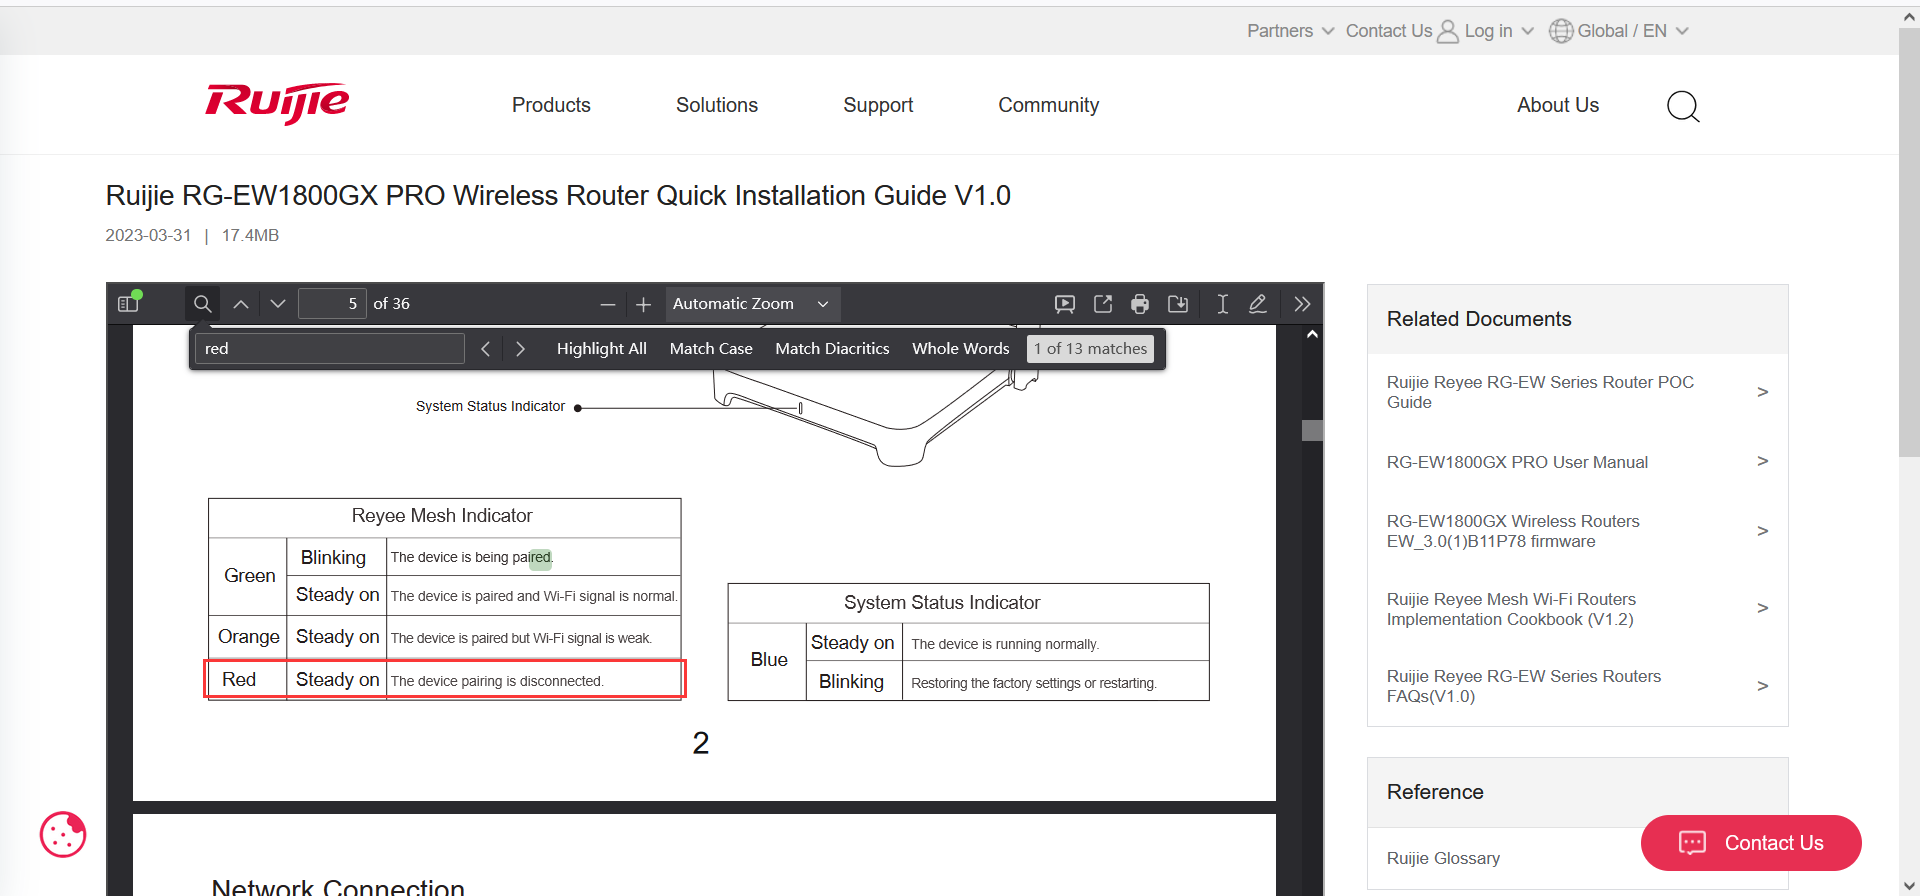Click 'The device is running normally.' text
Screen dimensions: 1920x896
(x=1005, y=644)
